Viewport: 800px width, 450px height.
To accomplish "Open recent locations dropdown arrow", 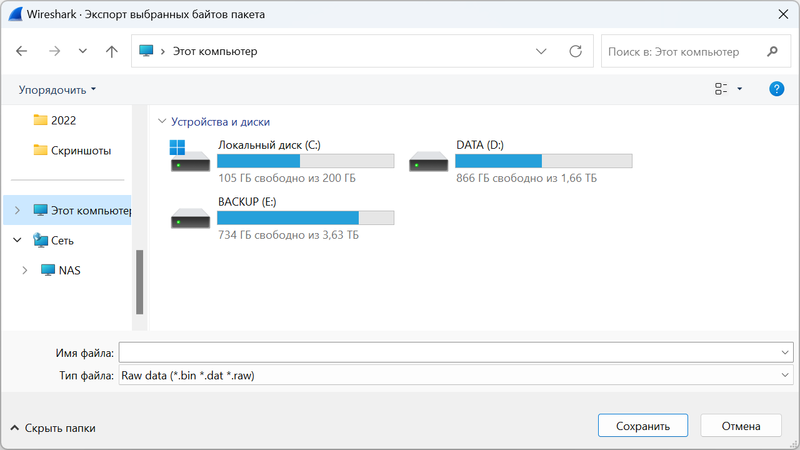I will [83, 51].
